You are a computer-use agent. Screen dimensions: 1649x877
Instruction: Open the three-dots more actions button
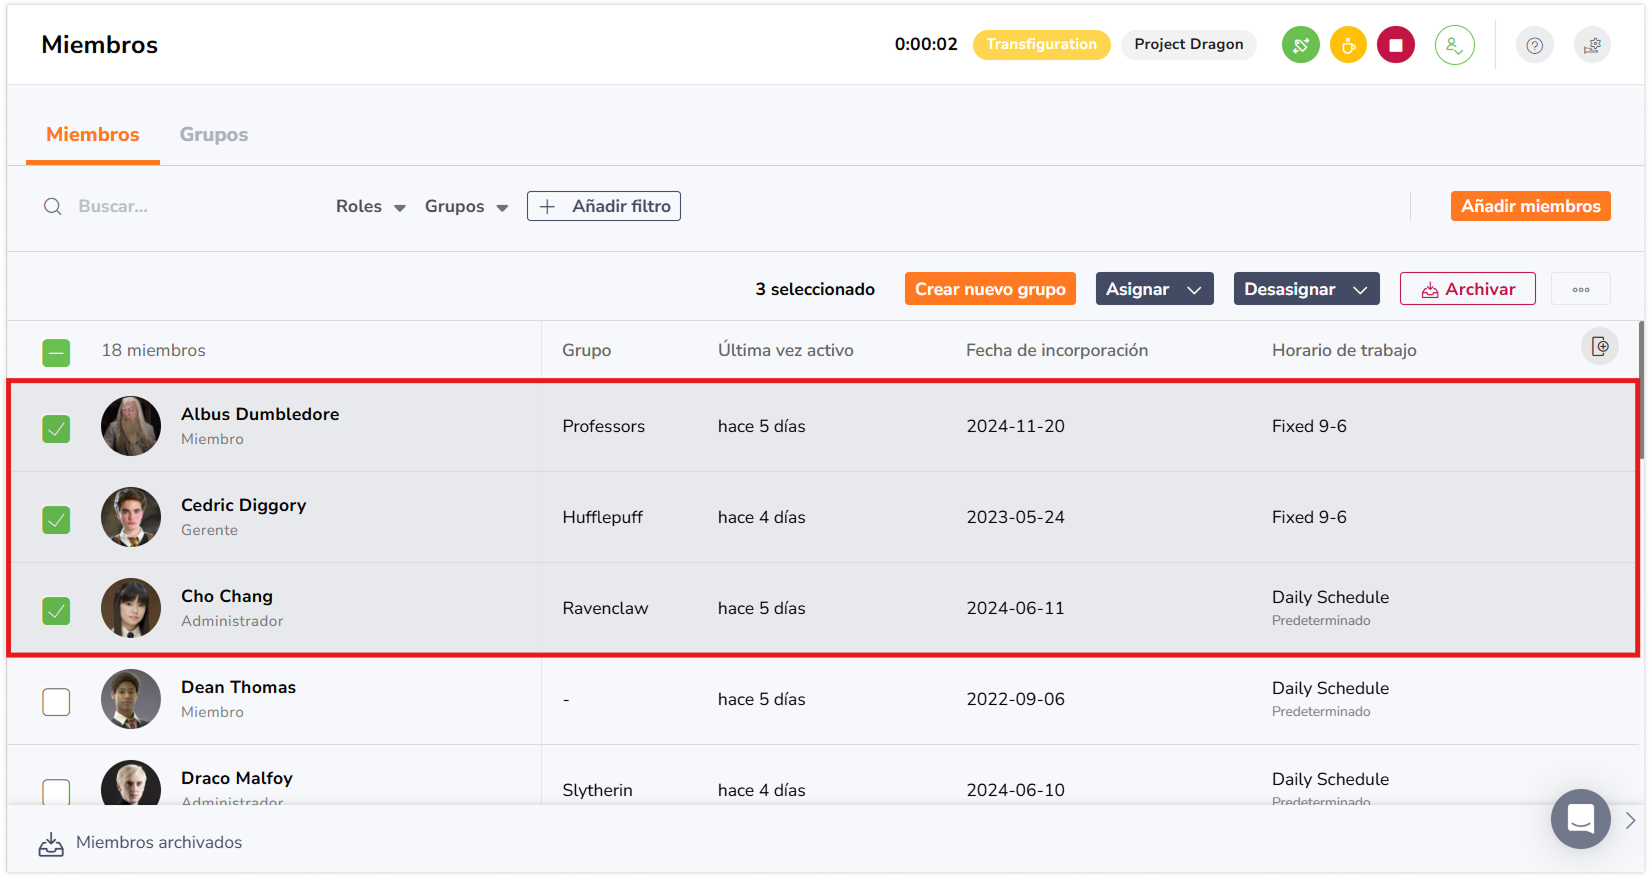(x=1581, y=289)
